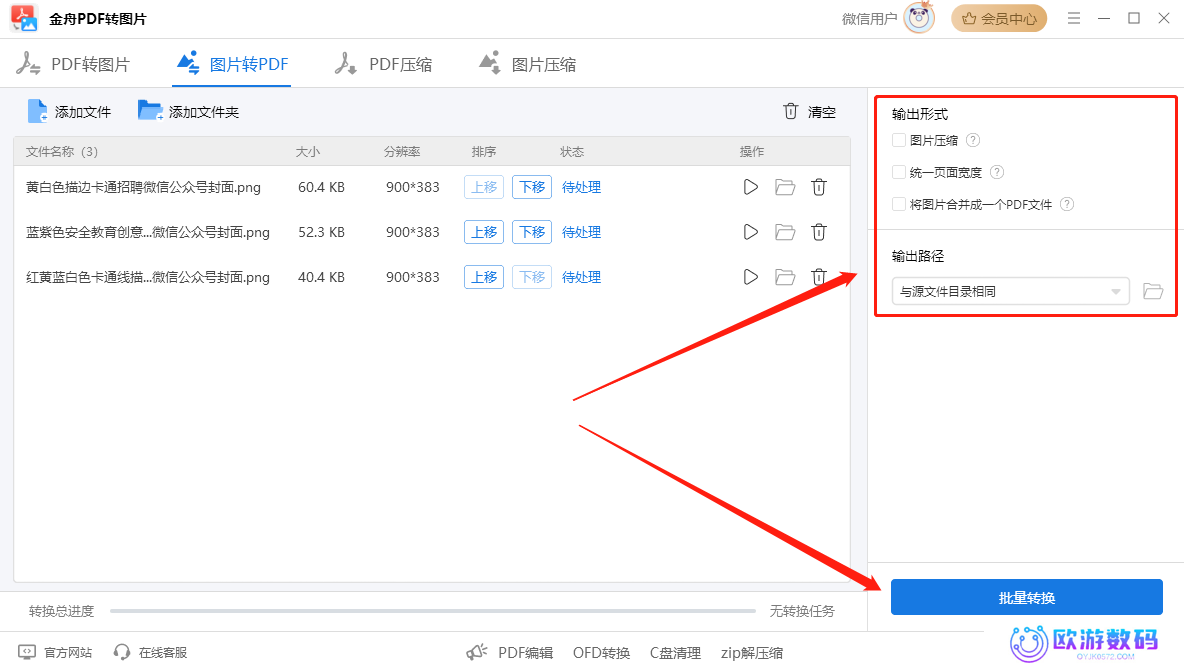Click the PDF转图片 tab icon
The width and height of the screenshot is (1184, 669).
tap(29, 63)
